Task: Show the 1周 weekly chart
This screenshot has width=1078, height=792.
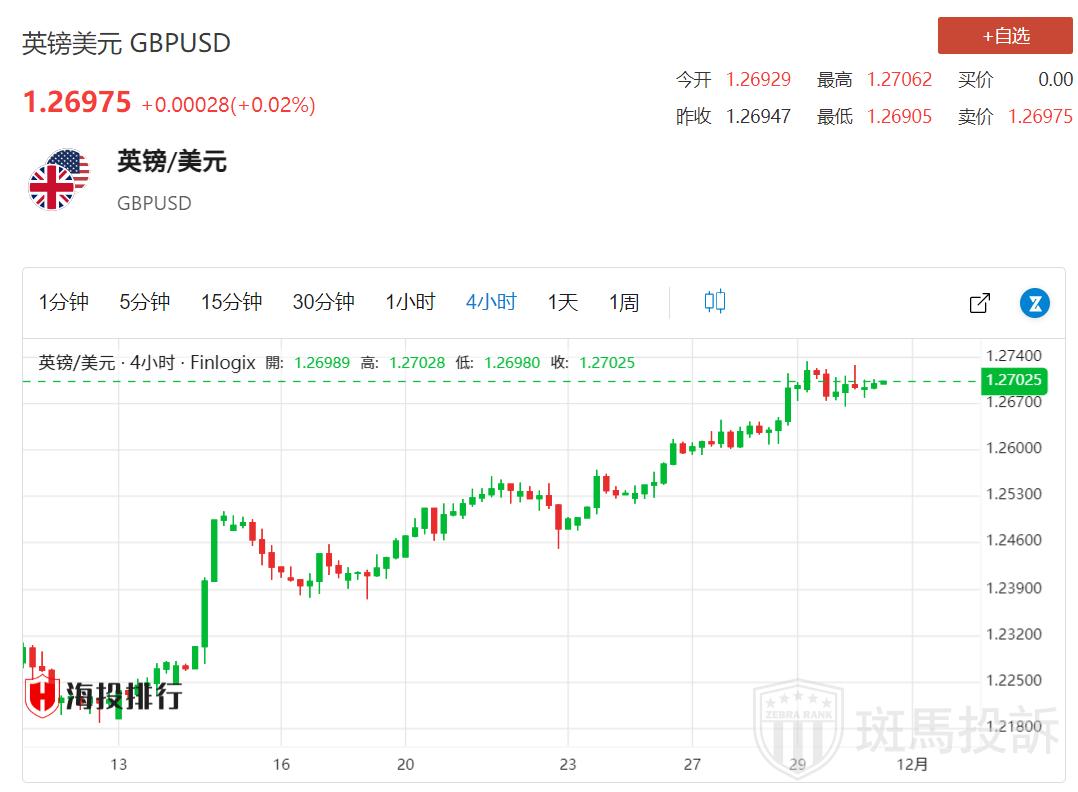Action: (624, 302)
